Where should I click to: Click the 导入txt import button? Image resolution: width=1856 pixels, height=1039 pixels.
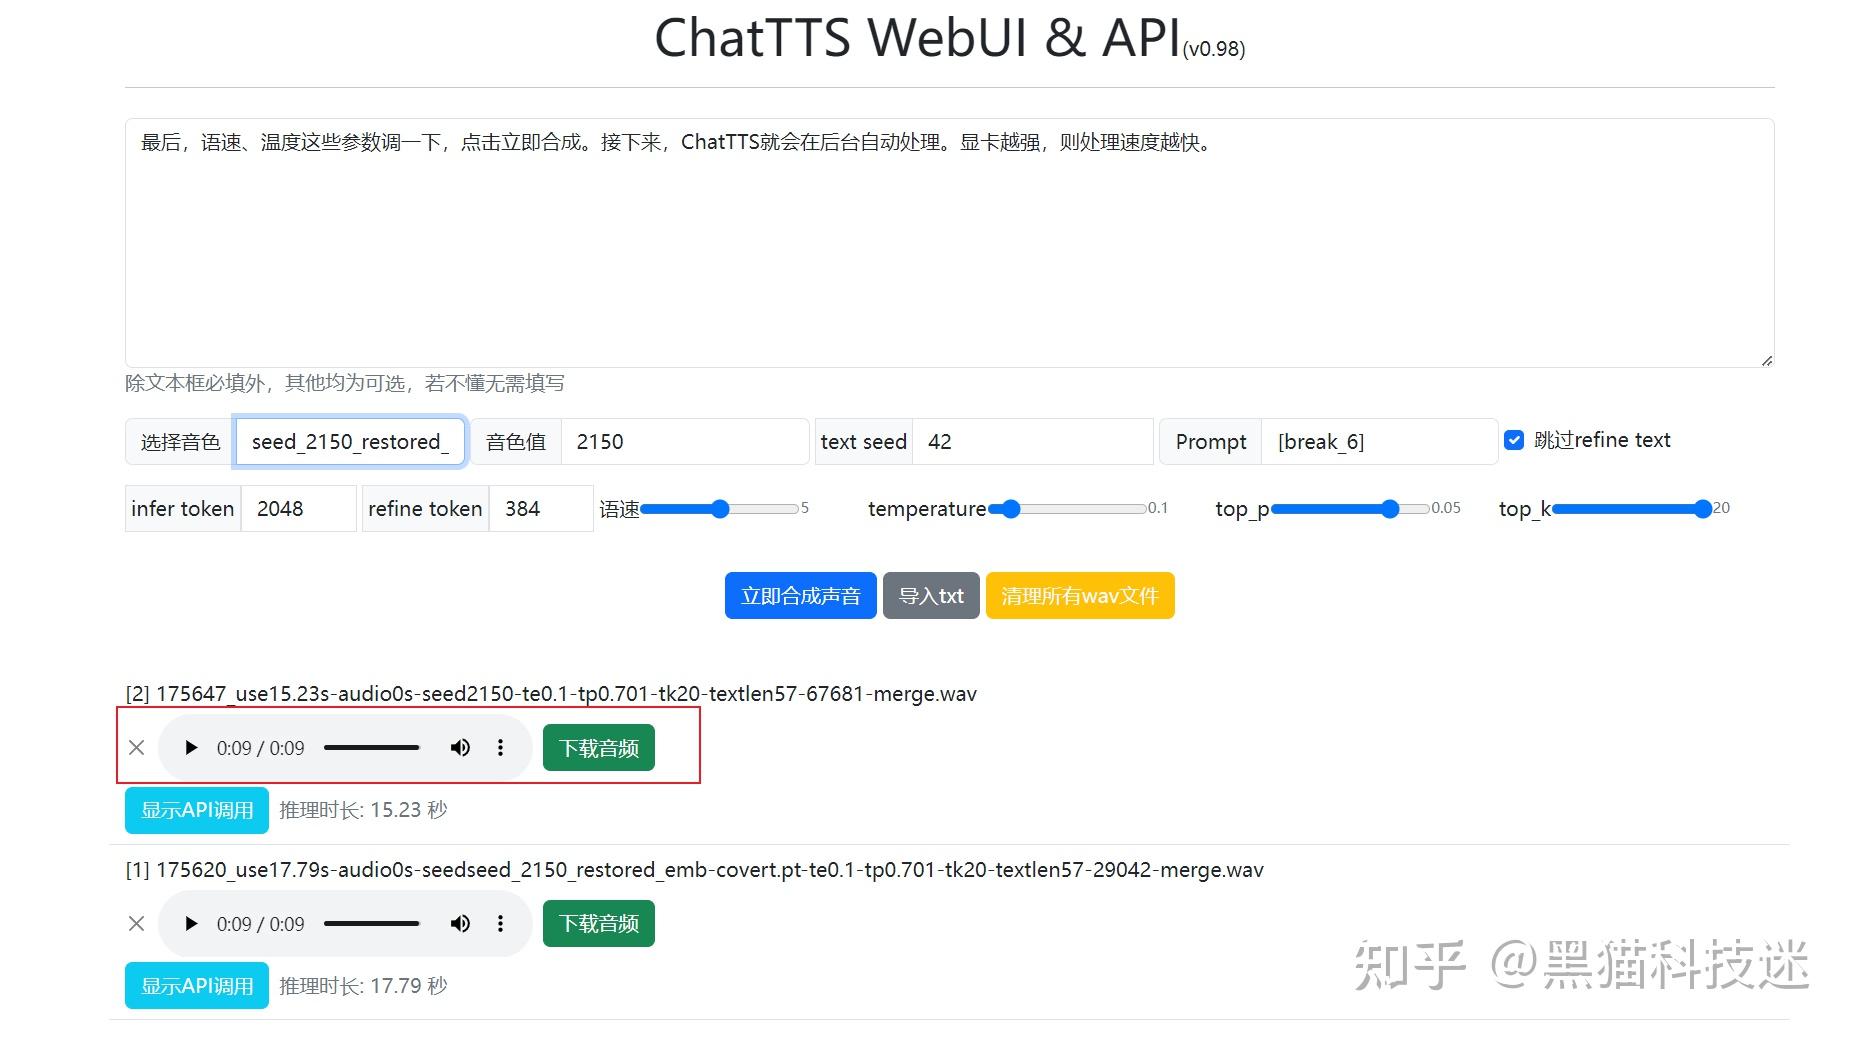coord(930,595)
